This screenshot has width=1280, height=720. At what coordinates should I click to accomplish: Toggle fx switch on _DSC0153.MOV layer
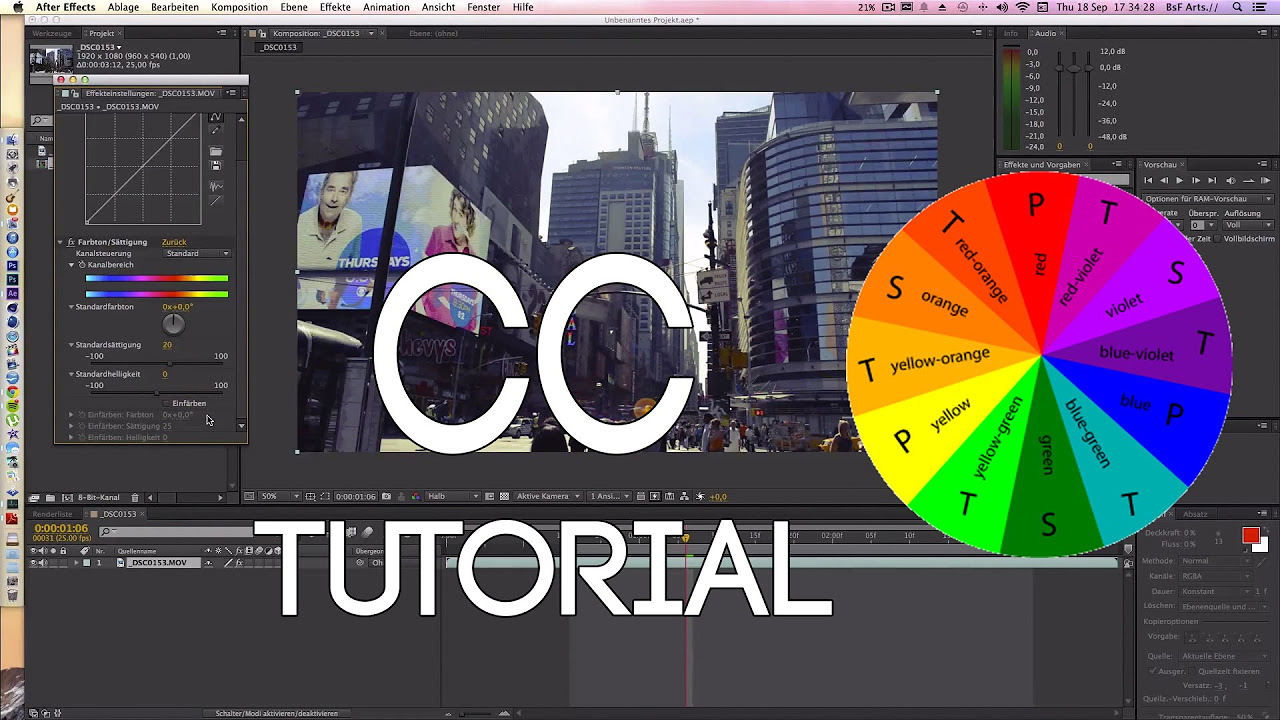point(238,563)
